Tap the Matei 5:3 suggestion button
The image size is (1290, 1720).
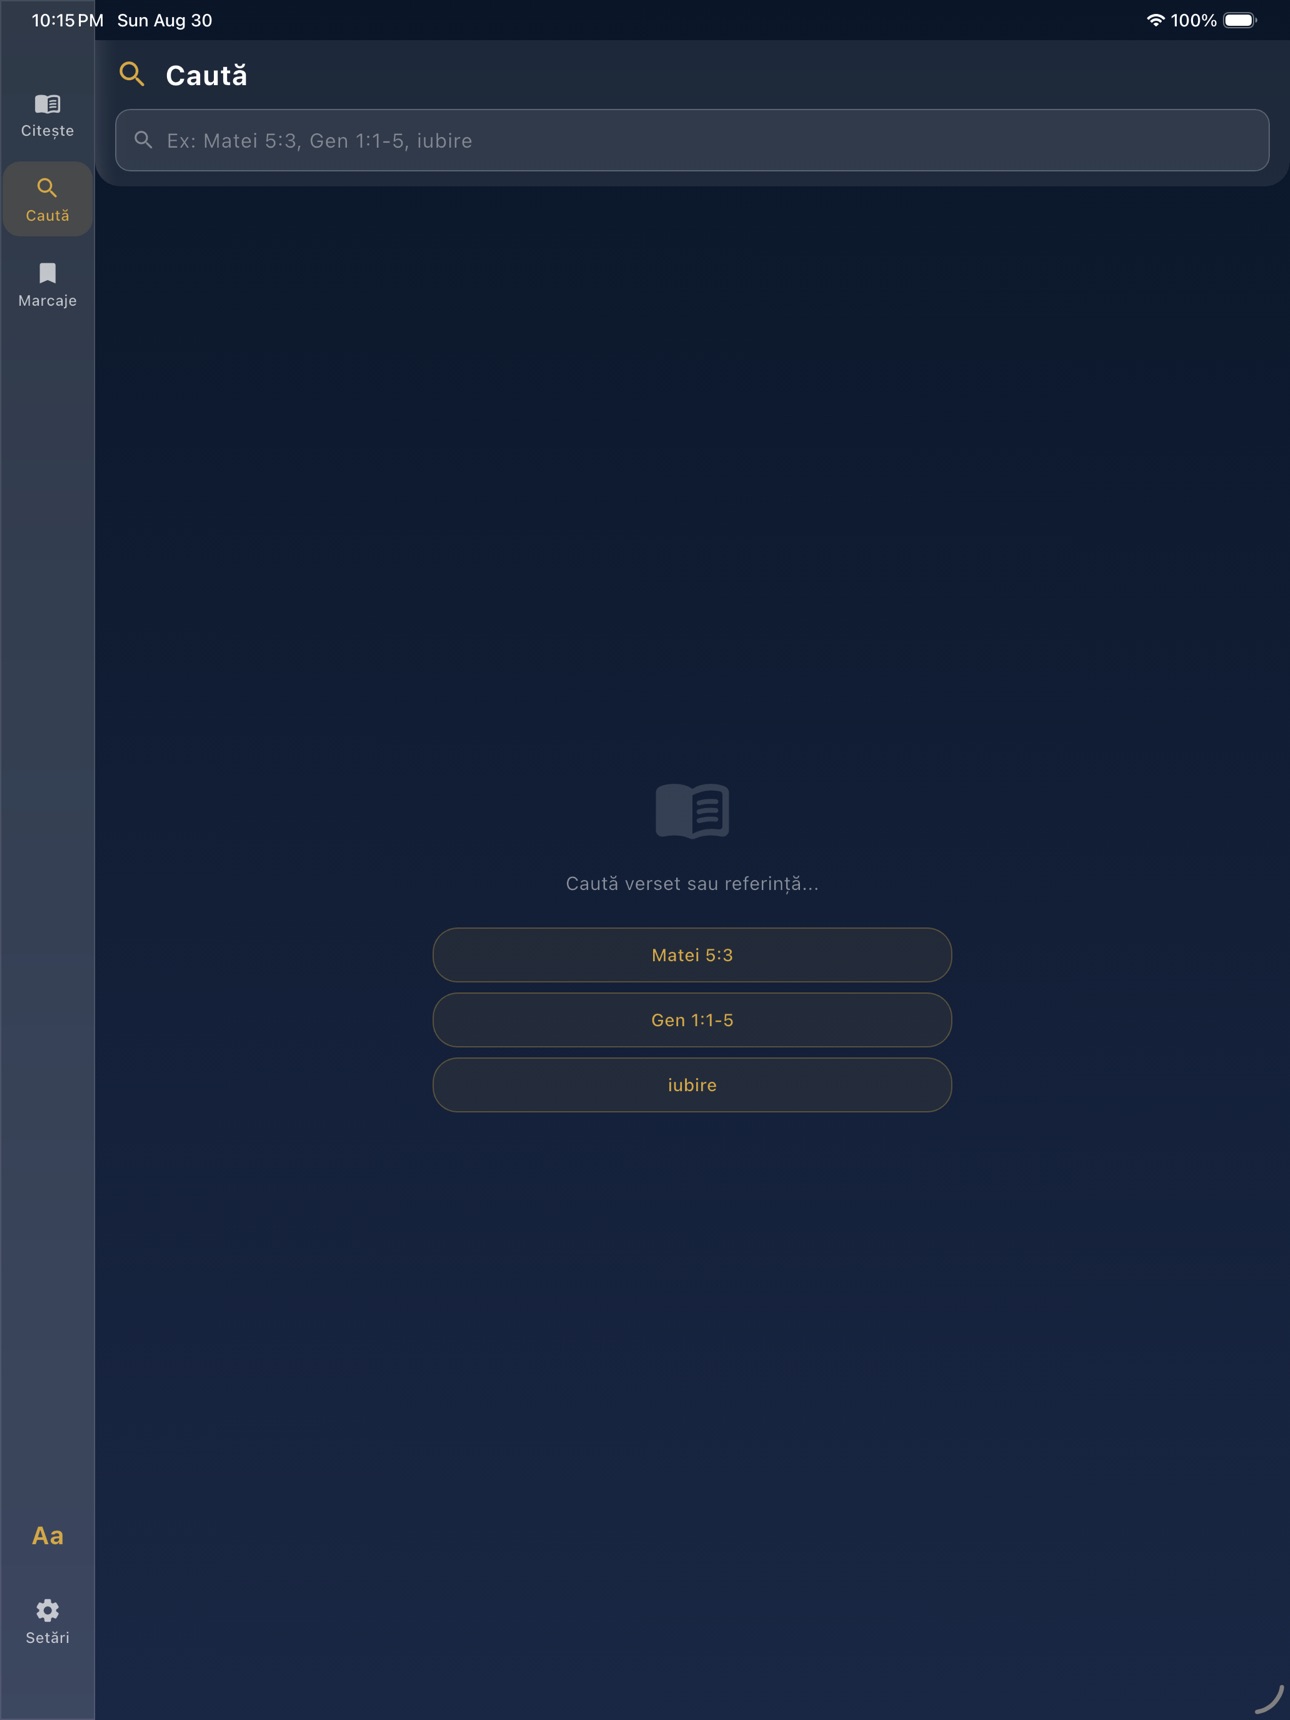coord(692,955)
